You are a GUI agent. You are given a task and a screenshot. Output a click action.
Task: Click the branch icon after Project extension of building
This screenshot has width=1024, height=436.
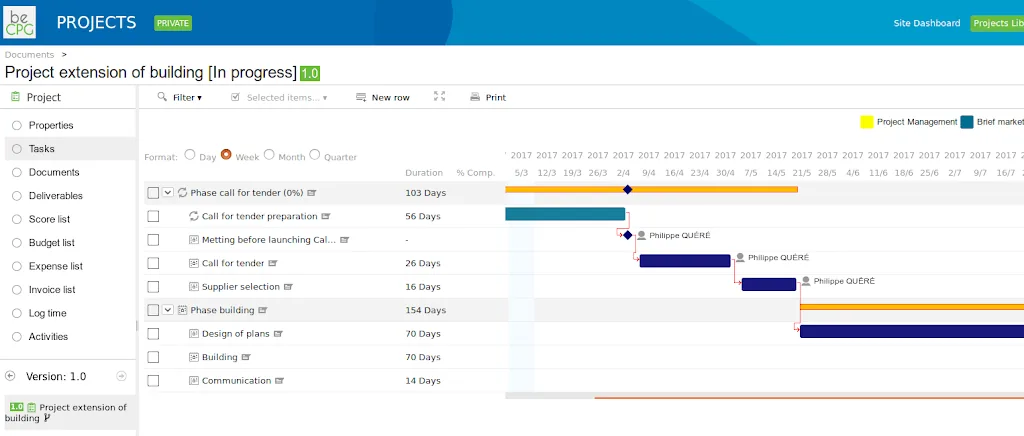(x=46, y=418)
